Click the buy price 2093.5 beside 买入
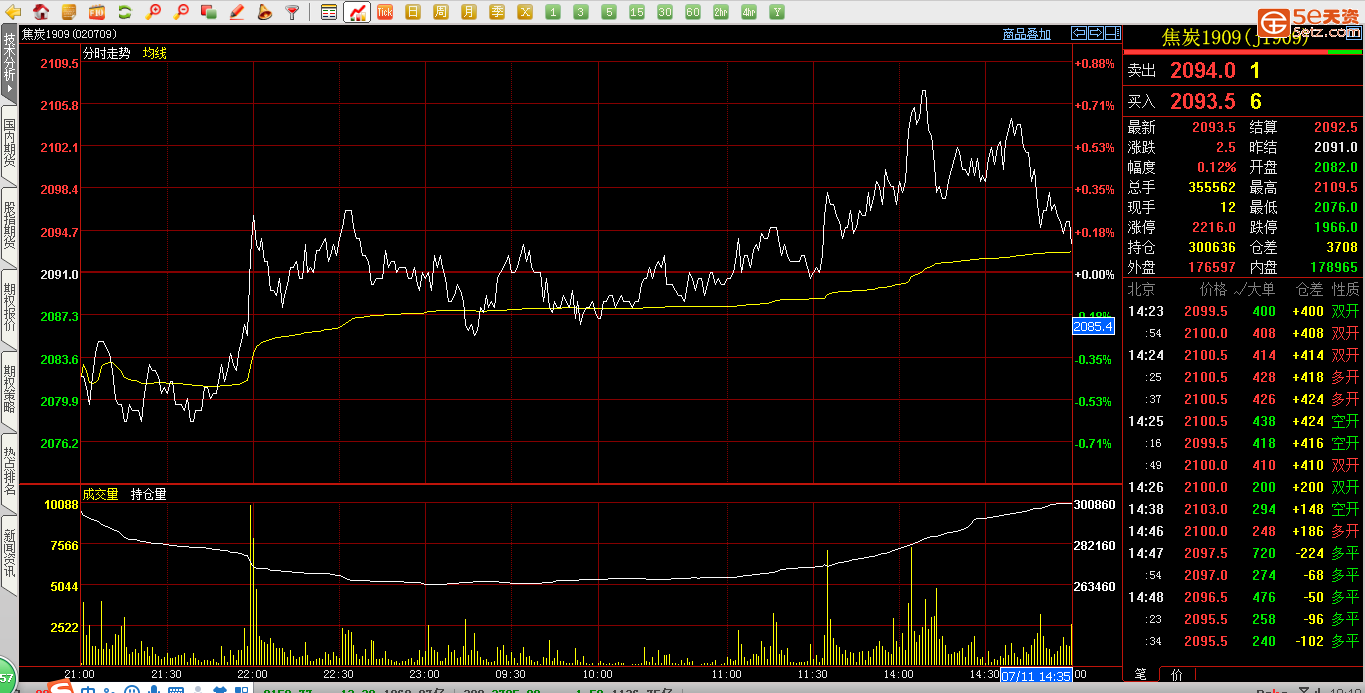The height and width of the screenshot is (693, 1365). point(1203,101)
